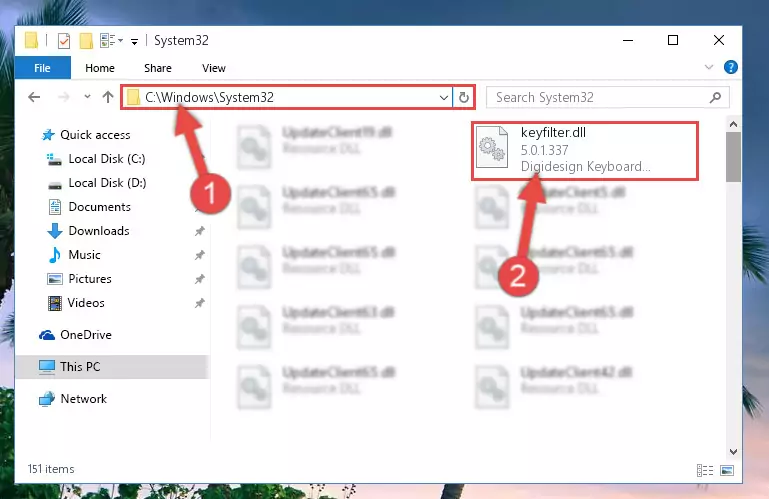The height and width of the screenshot is (499, 769).
Task: Go up one folder level
Action: 108,97
